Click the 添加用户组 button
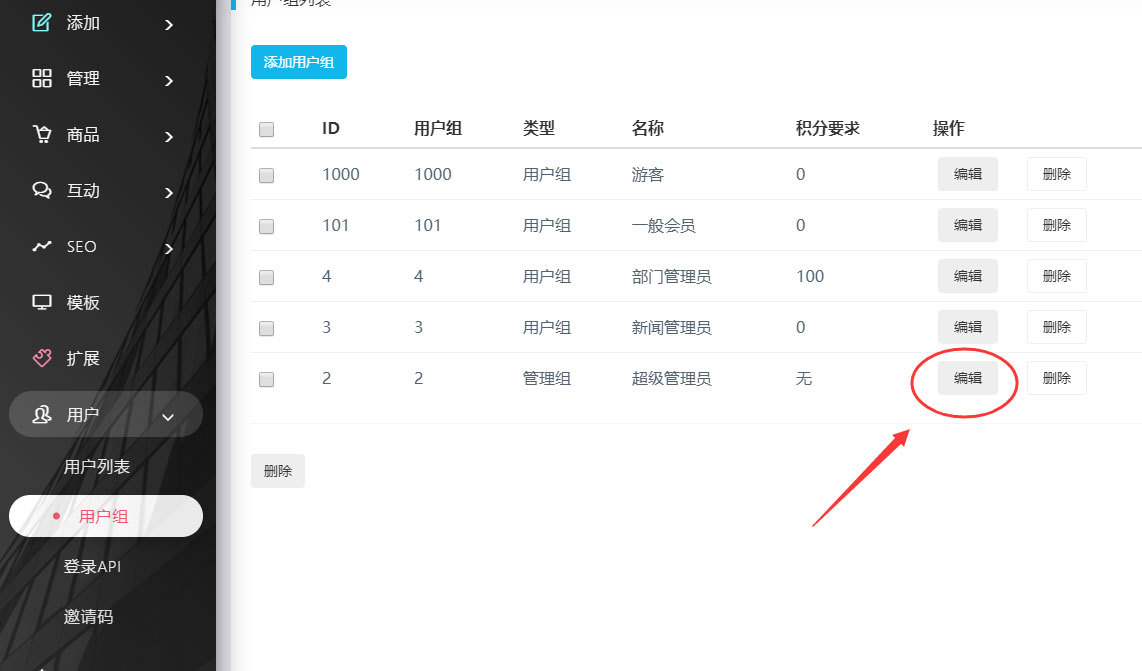 298,61
